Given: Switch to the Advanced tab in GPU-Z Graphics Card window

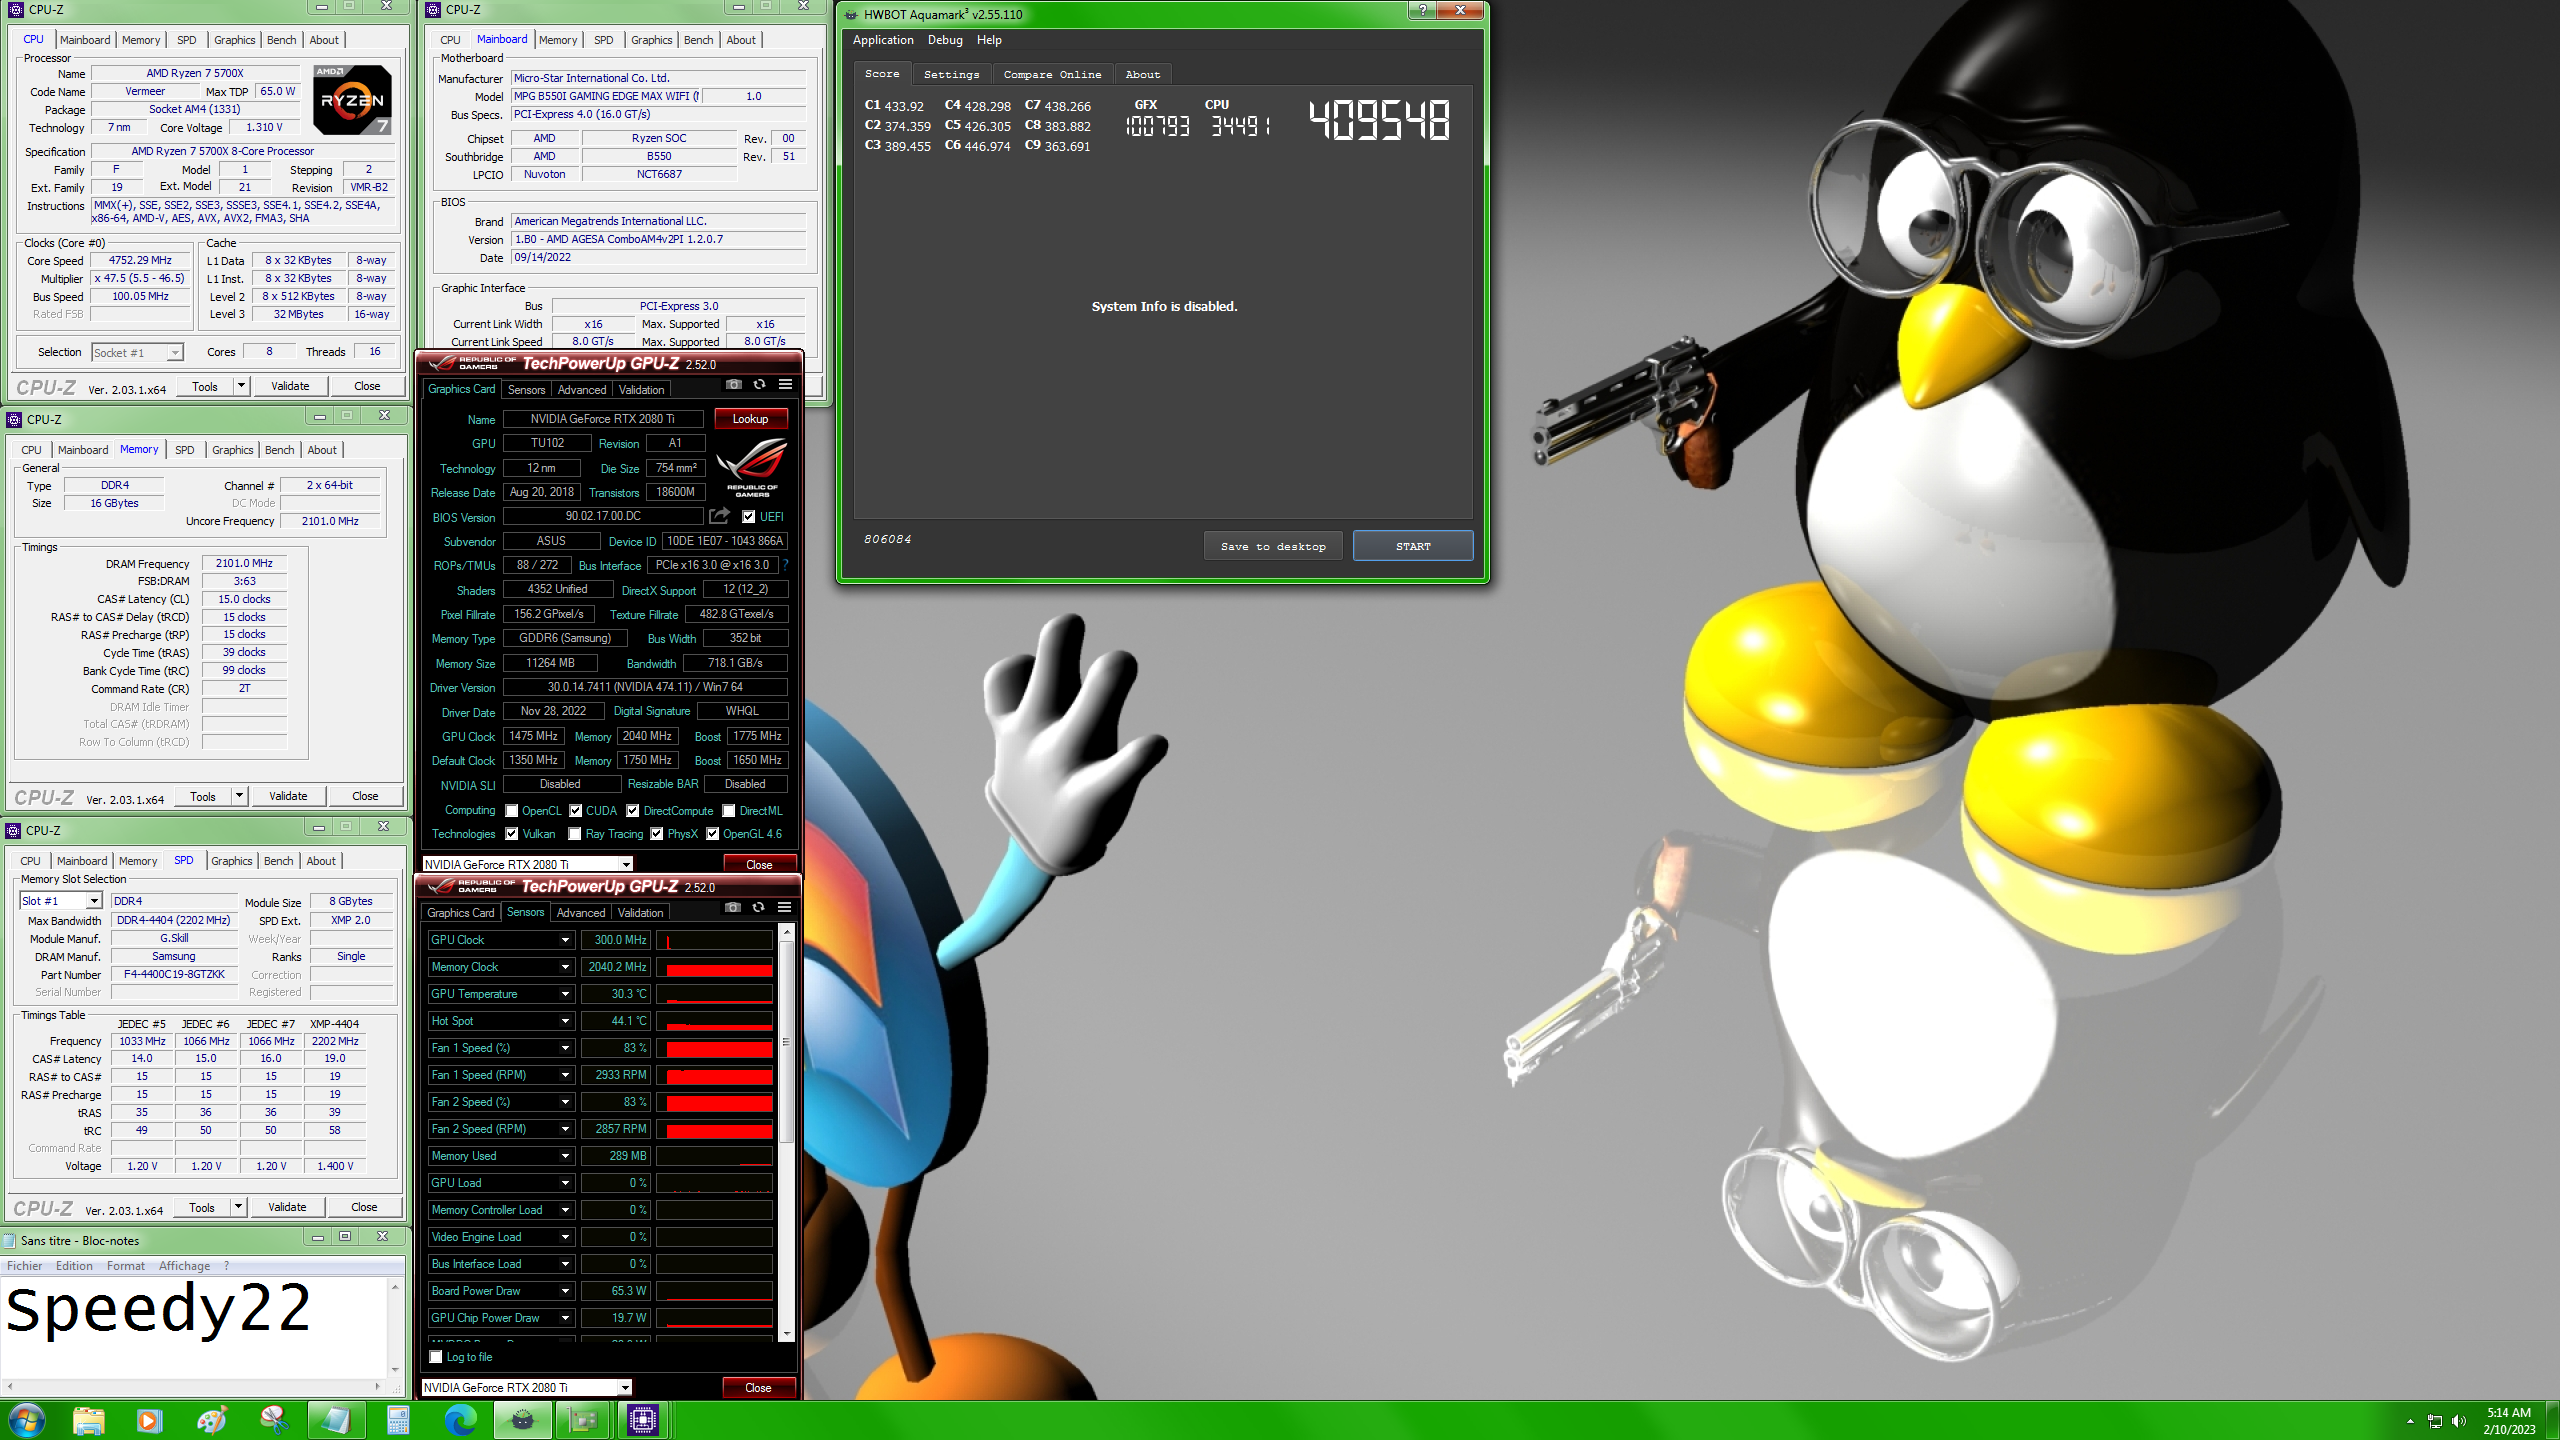Looking at the screenshot, I should pos(582,390).
